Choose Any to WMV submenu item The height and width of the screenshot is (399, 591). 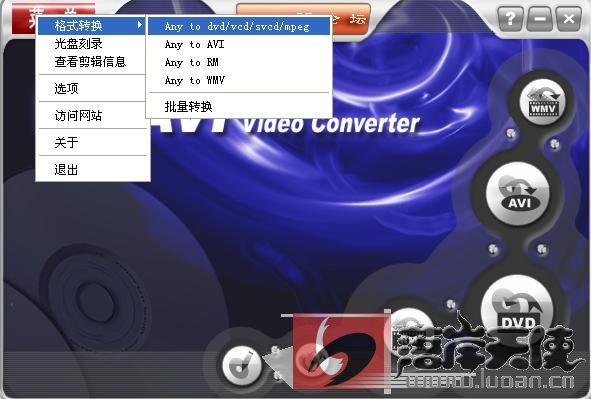tap(239, 80)
